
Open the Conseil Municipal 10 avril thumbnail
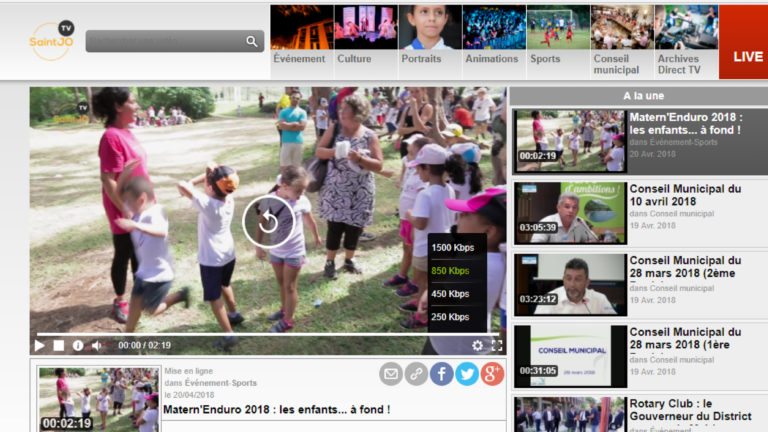tap(570, 213)
